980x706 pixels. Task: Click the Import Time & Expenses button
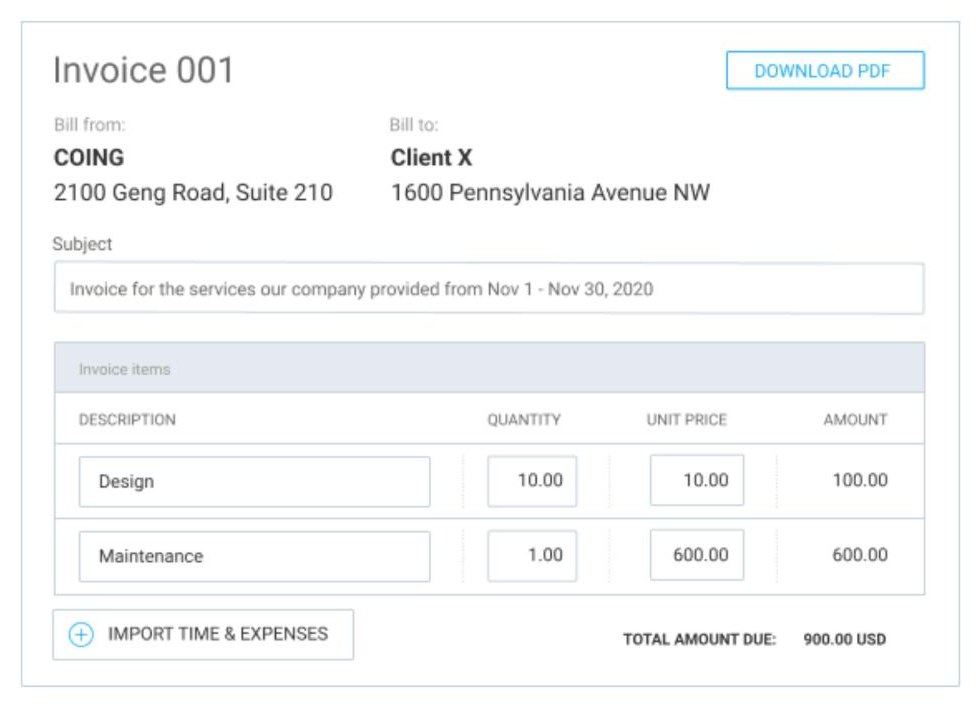tap(203, 634)
